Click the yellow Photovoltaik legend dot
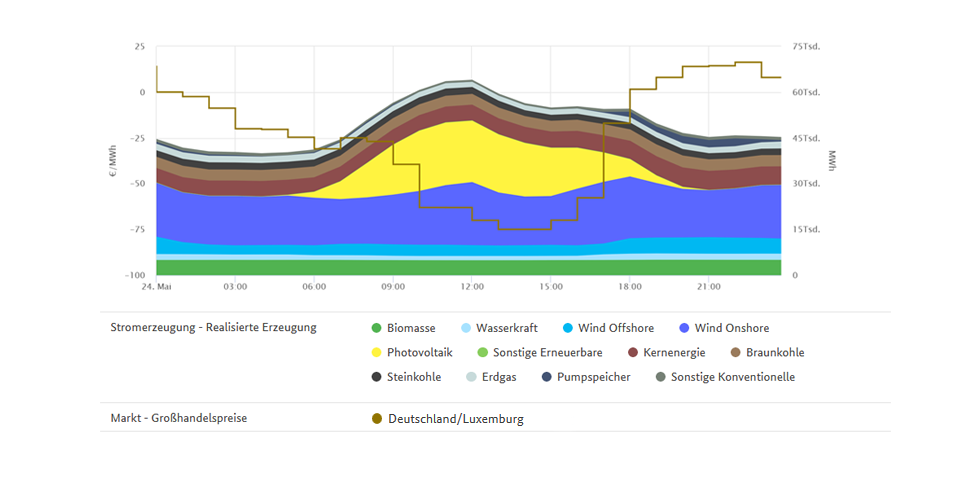This screenshot has width=960, height=500. 377,353
